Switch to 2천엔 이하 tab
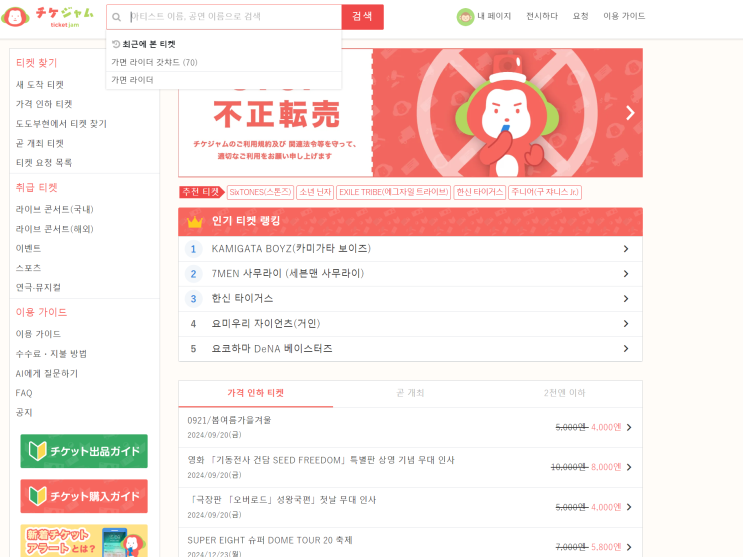The image size is (743, 557). coord(565,393)
